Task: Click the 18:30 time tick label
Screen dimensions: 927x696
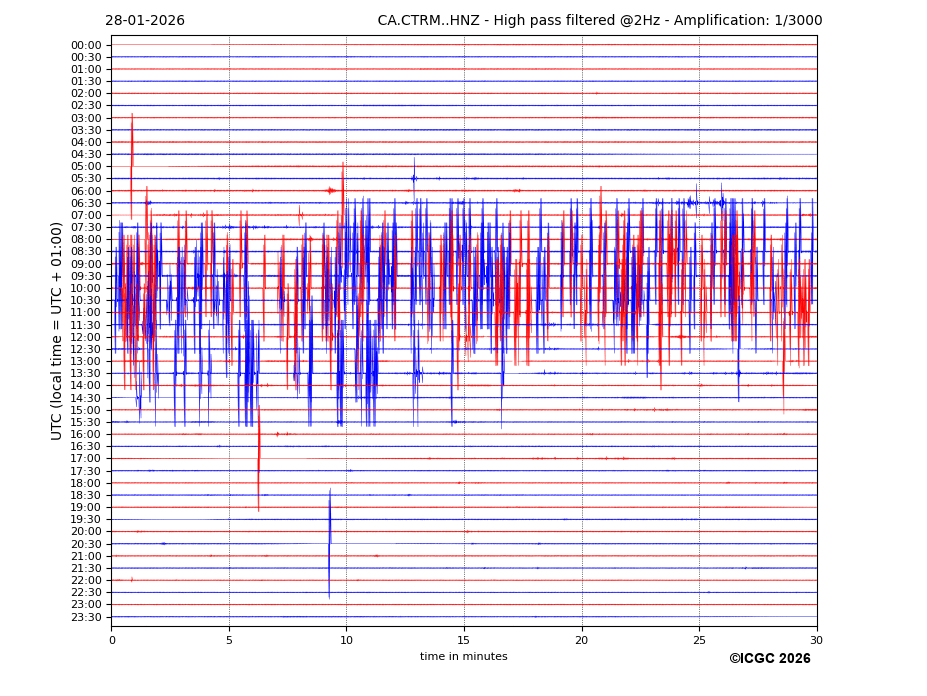Action: coord(86,495)
